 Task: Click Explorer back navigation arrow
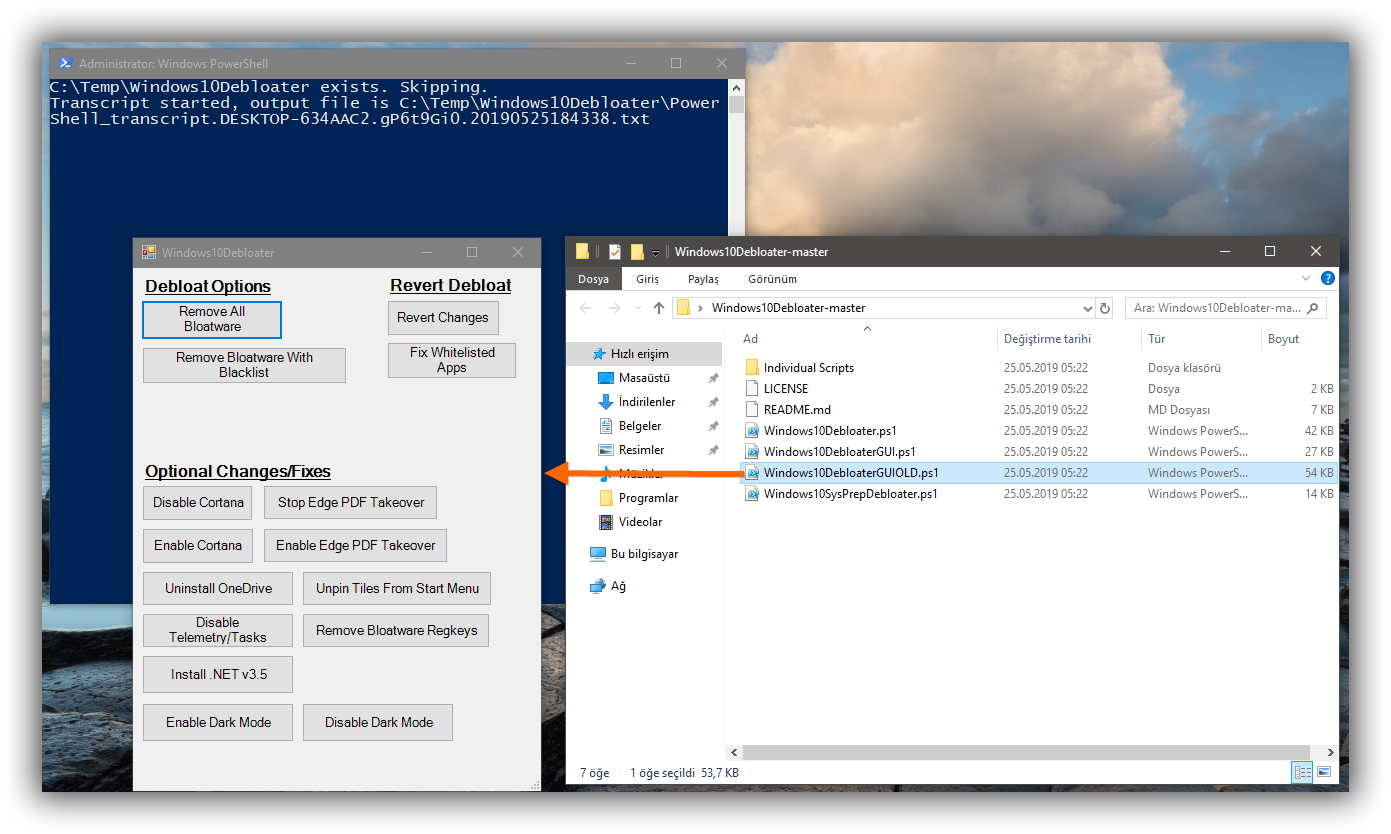pos(586,308)
